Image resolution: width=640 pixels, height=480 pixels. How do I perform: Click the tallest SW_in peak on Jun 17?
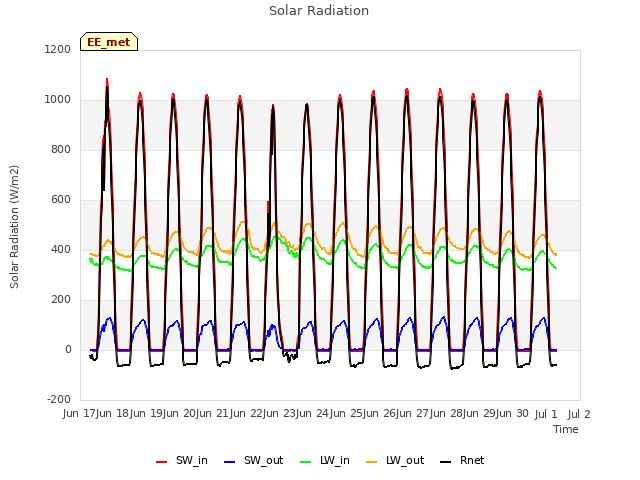107,79
